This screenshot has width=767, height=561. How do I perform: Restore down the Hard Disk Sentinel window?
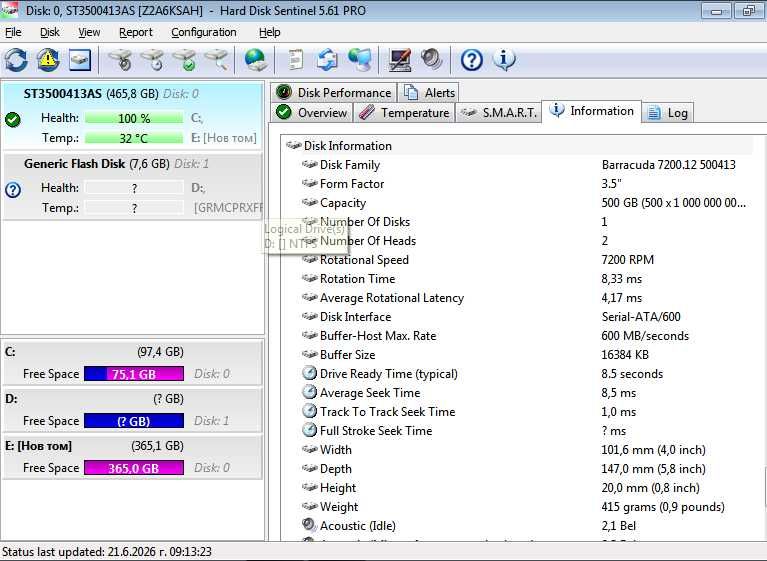pyautogui.click(x=749, y=11)
